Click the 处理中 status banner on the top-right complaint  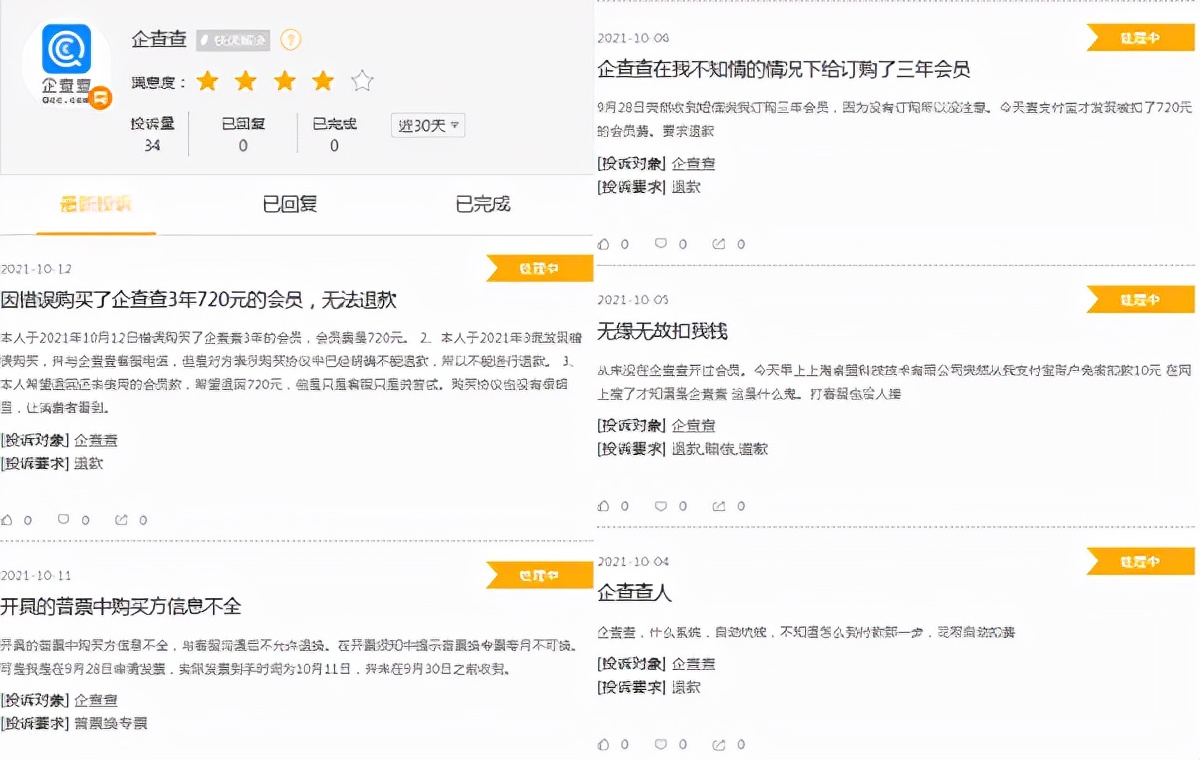tap(1139, 37)
